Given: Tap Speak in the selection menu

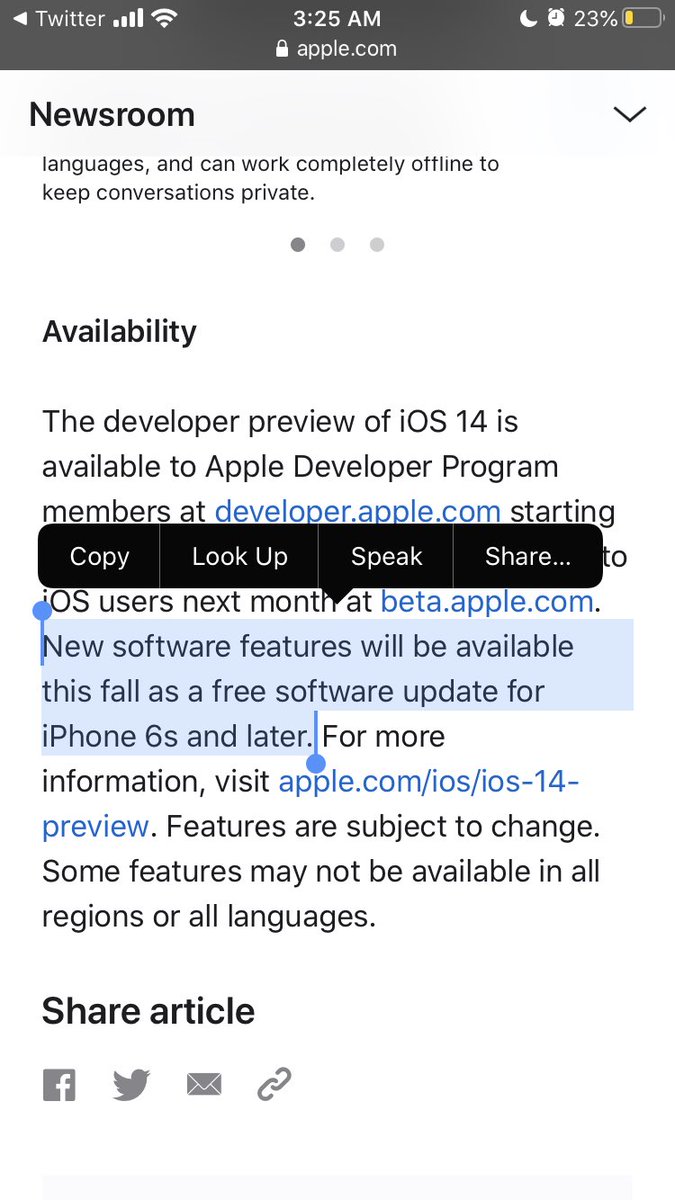Looking at the screenshot, I should [386, 556].
